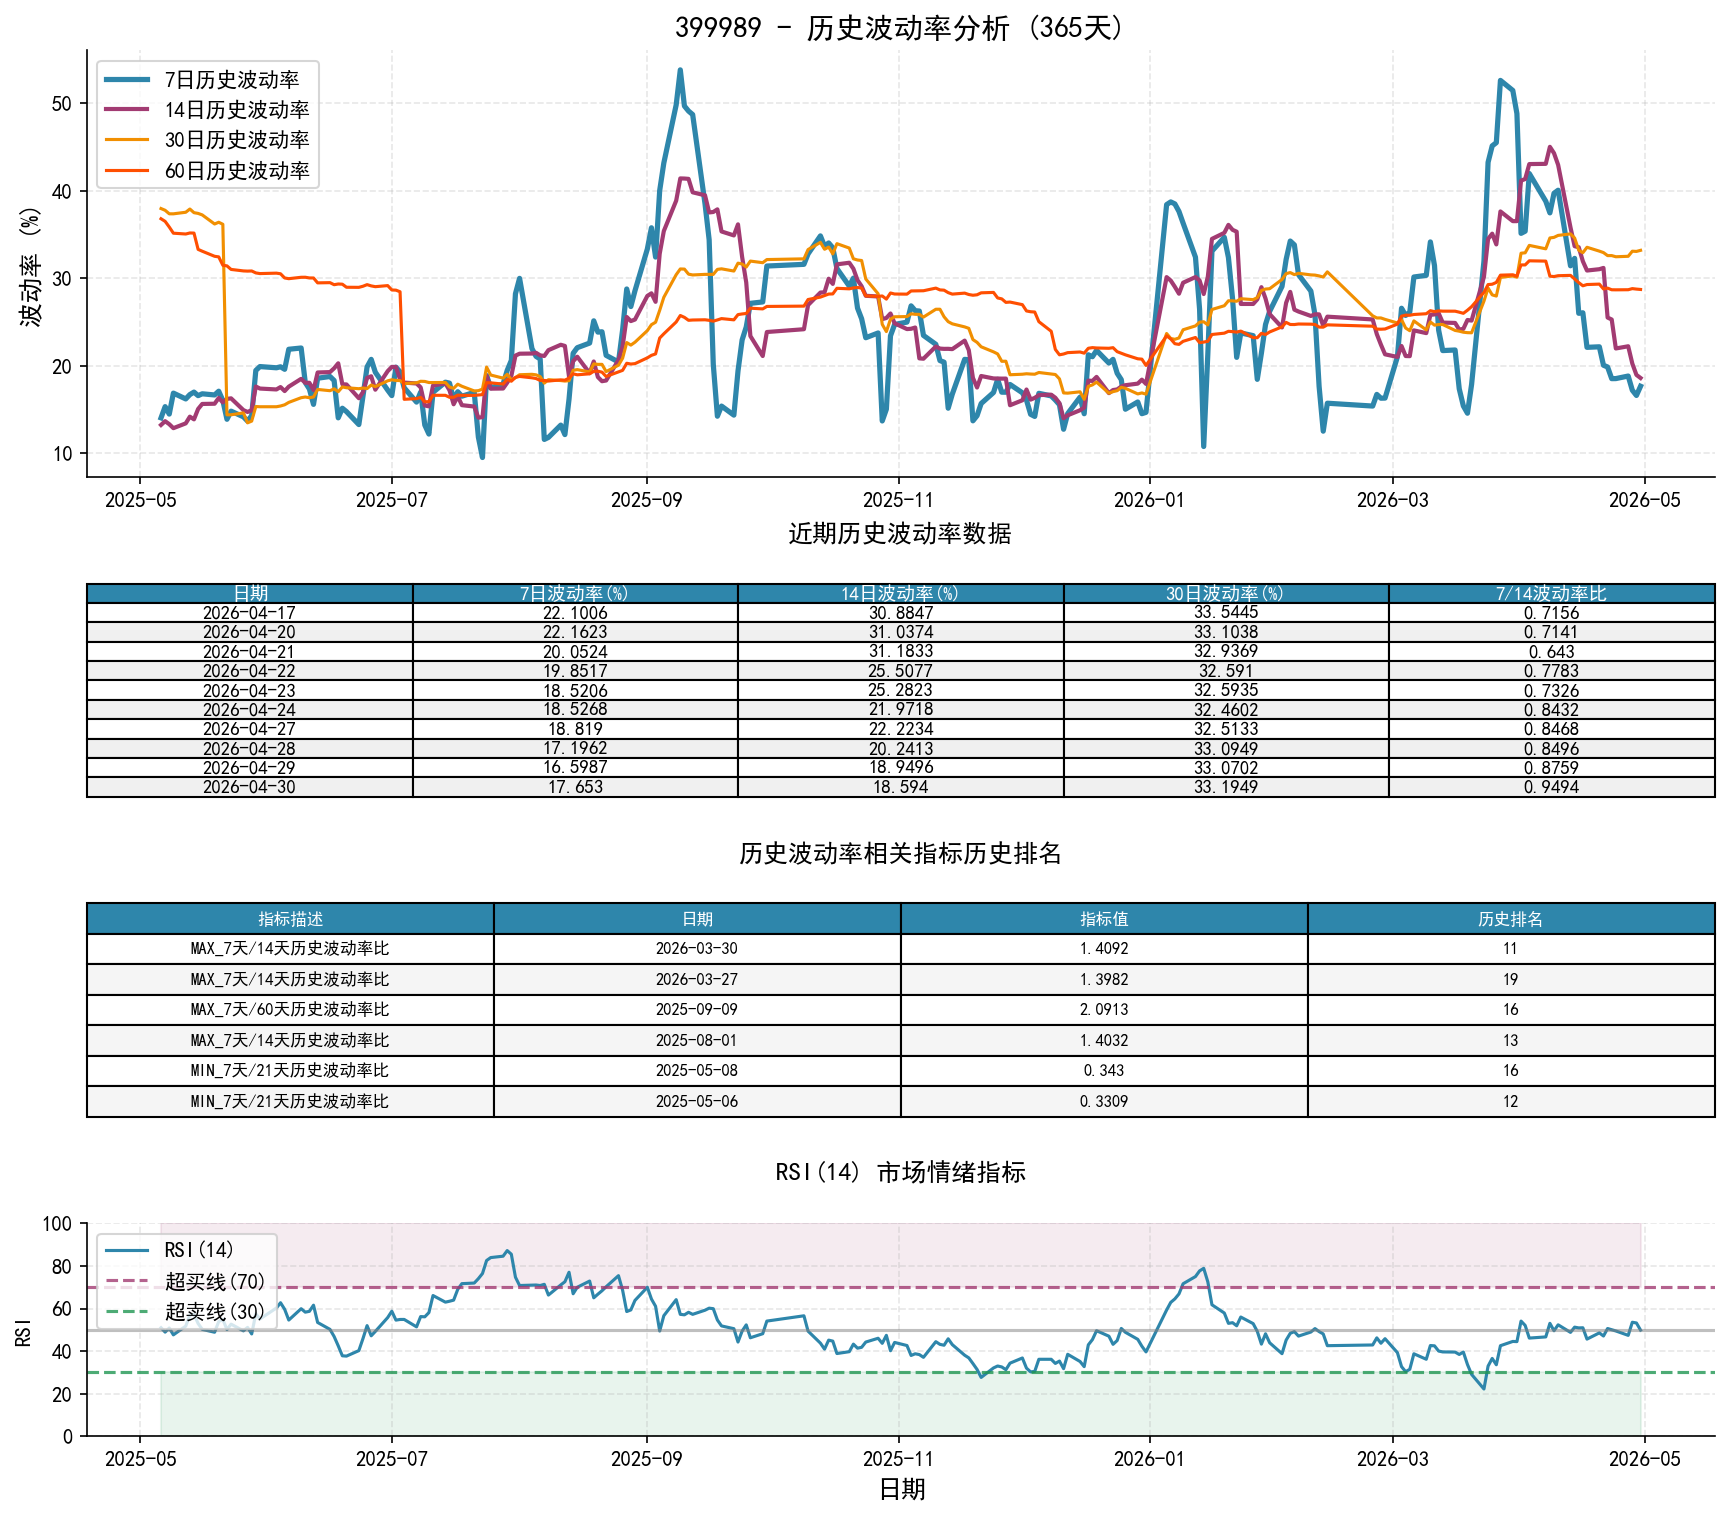This screenshot has height=1515, width=1729.
Task: Click the ratio value '0.643'
Action: tap(1551, 651)
